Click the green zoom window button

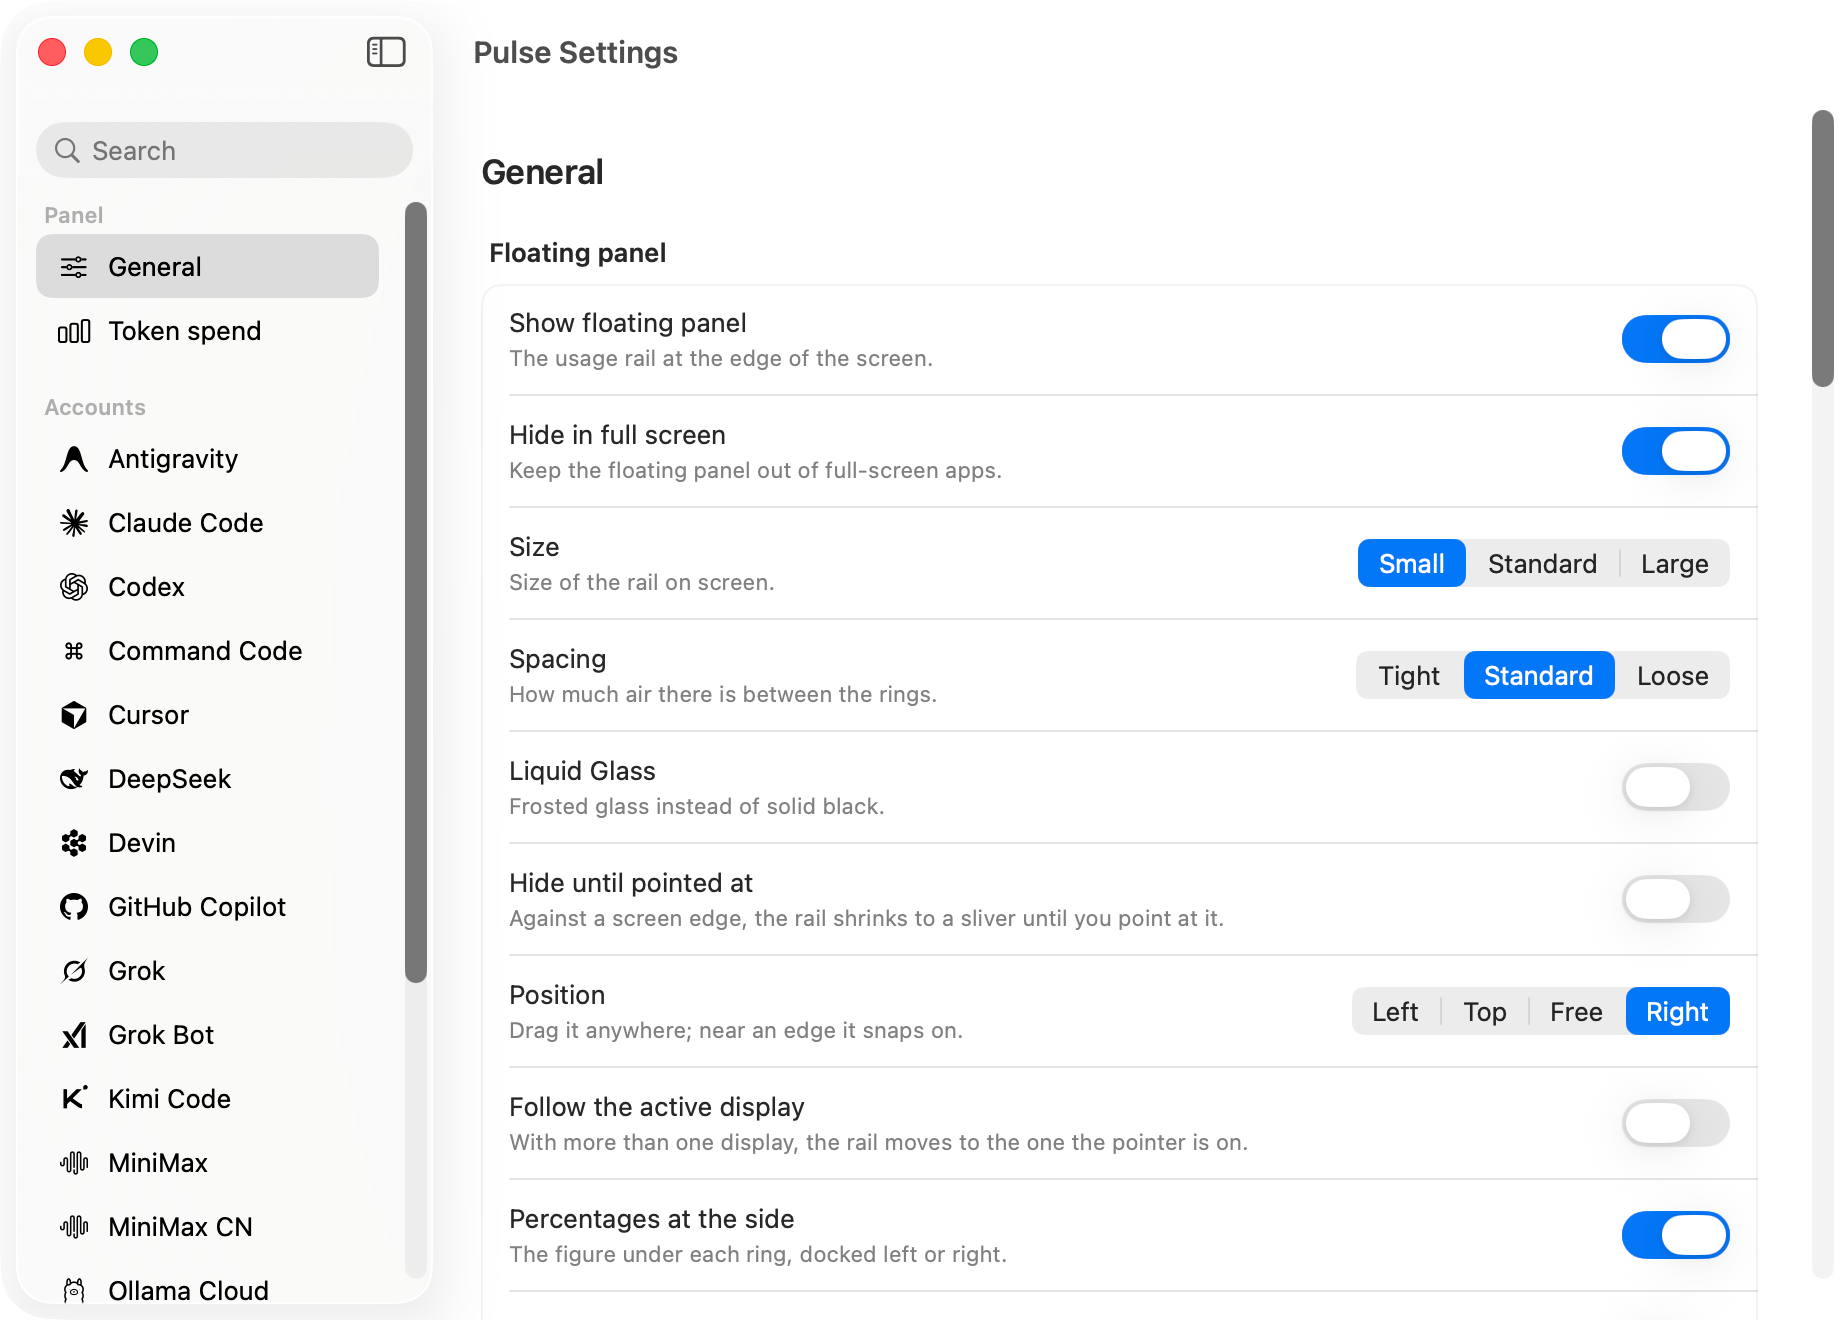pyautogui.click(x=144, y=52)
